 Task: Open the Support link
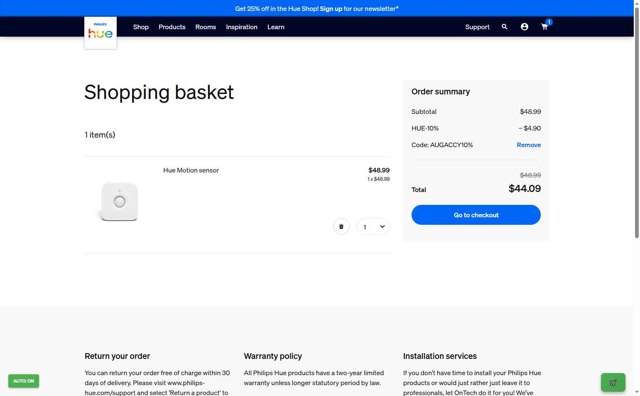(477, 27)
